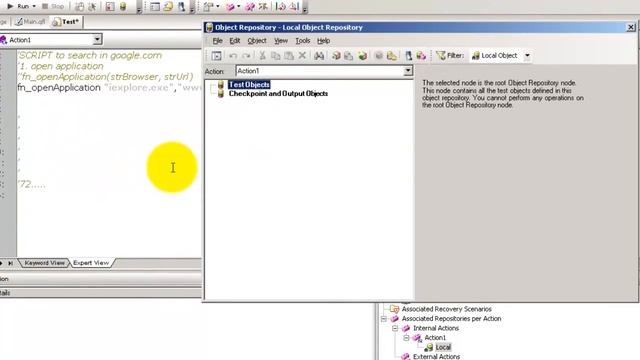Select Associated Recovery Scenarios tree item

point(447,309)
